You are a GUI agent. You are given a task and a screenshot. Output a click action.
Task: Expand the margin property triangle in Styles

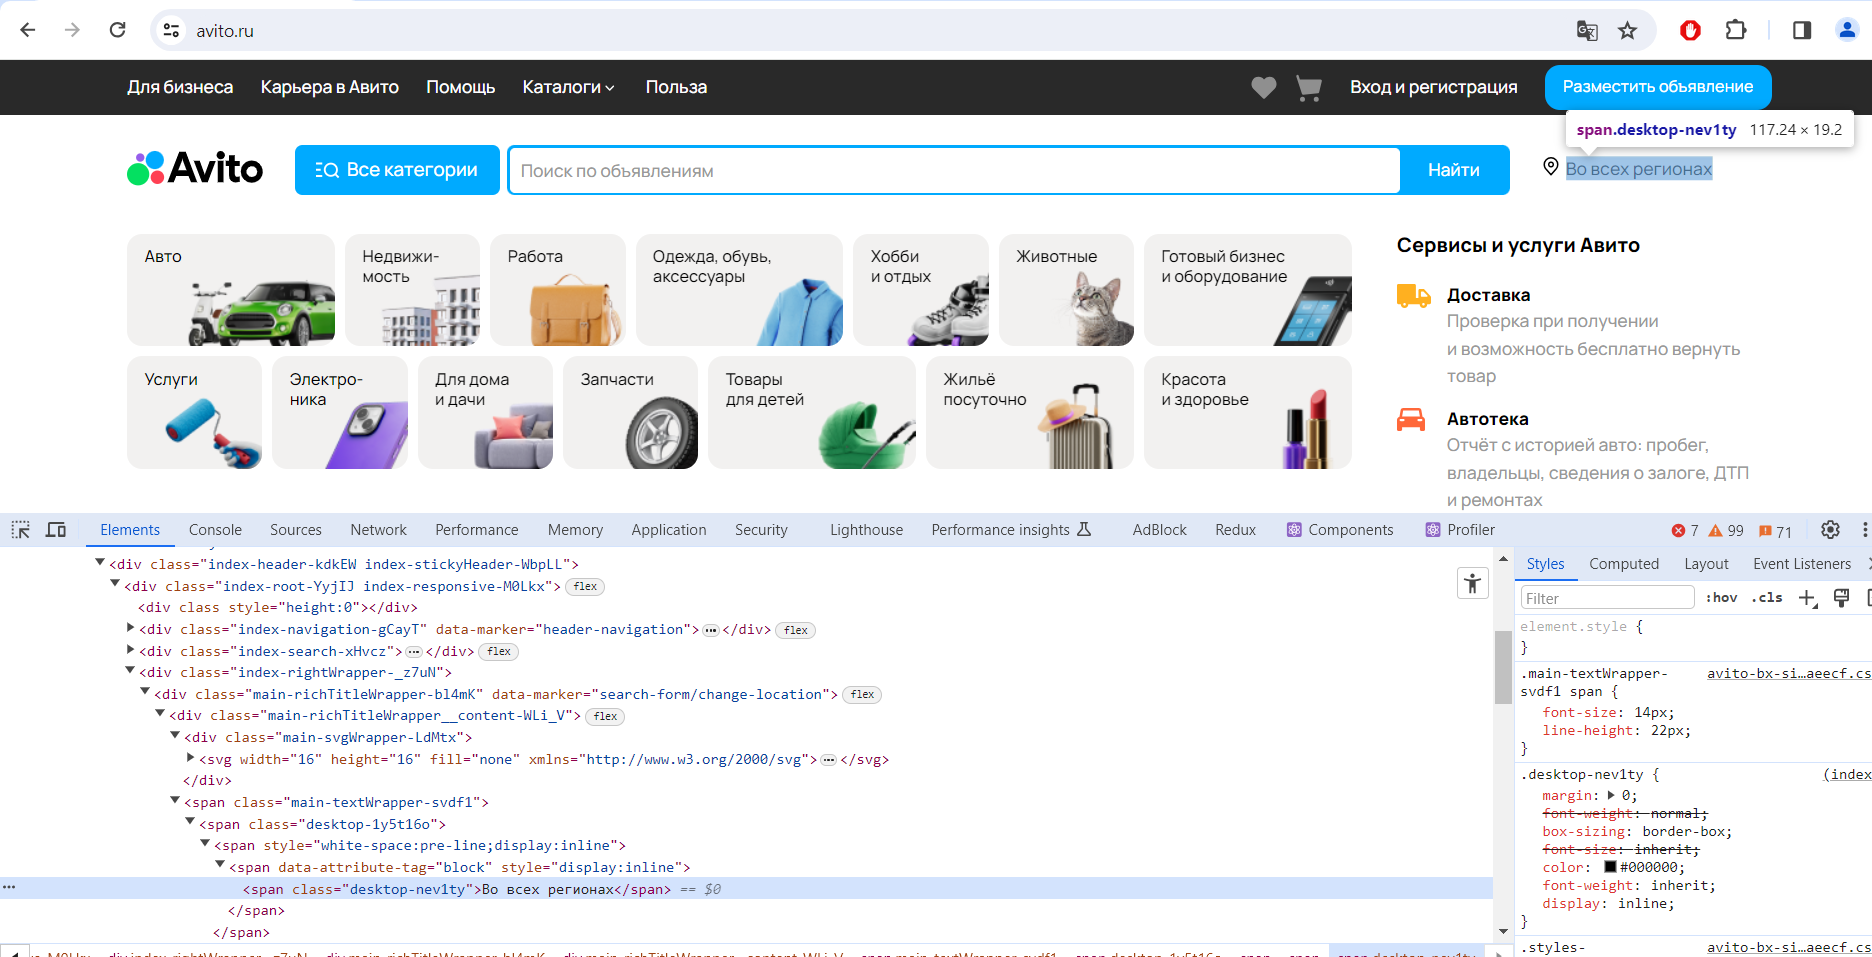coord(1611,795)
